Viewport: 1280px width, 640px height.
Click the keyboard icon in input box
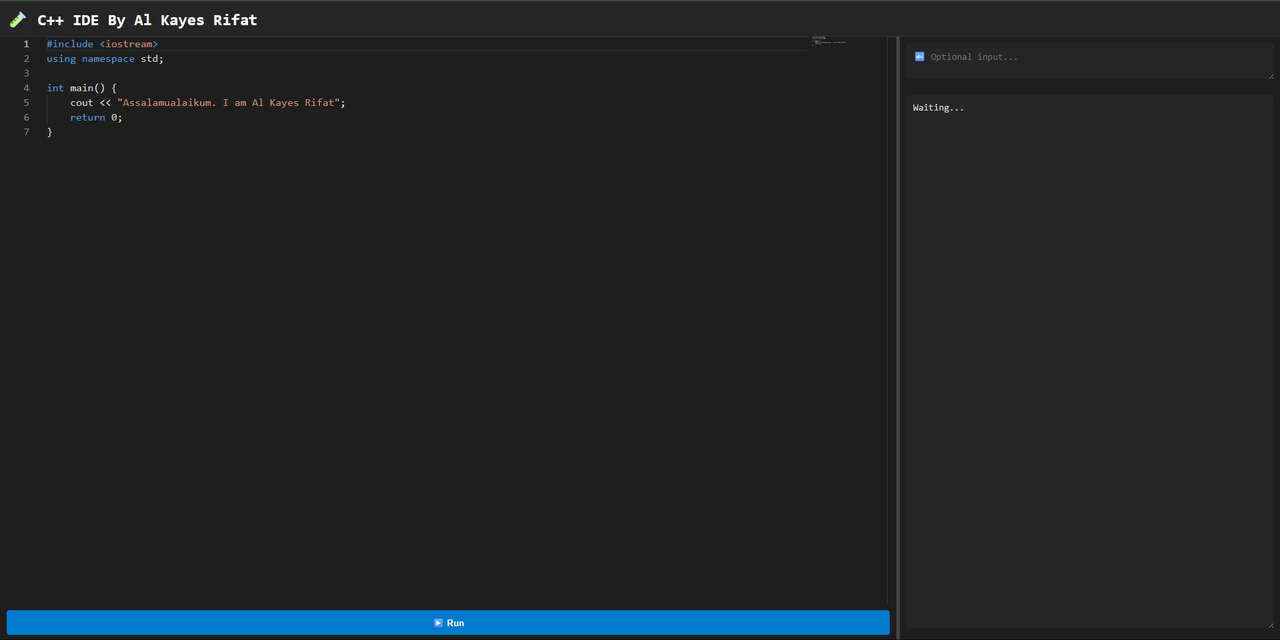coord(919,57)
